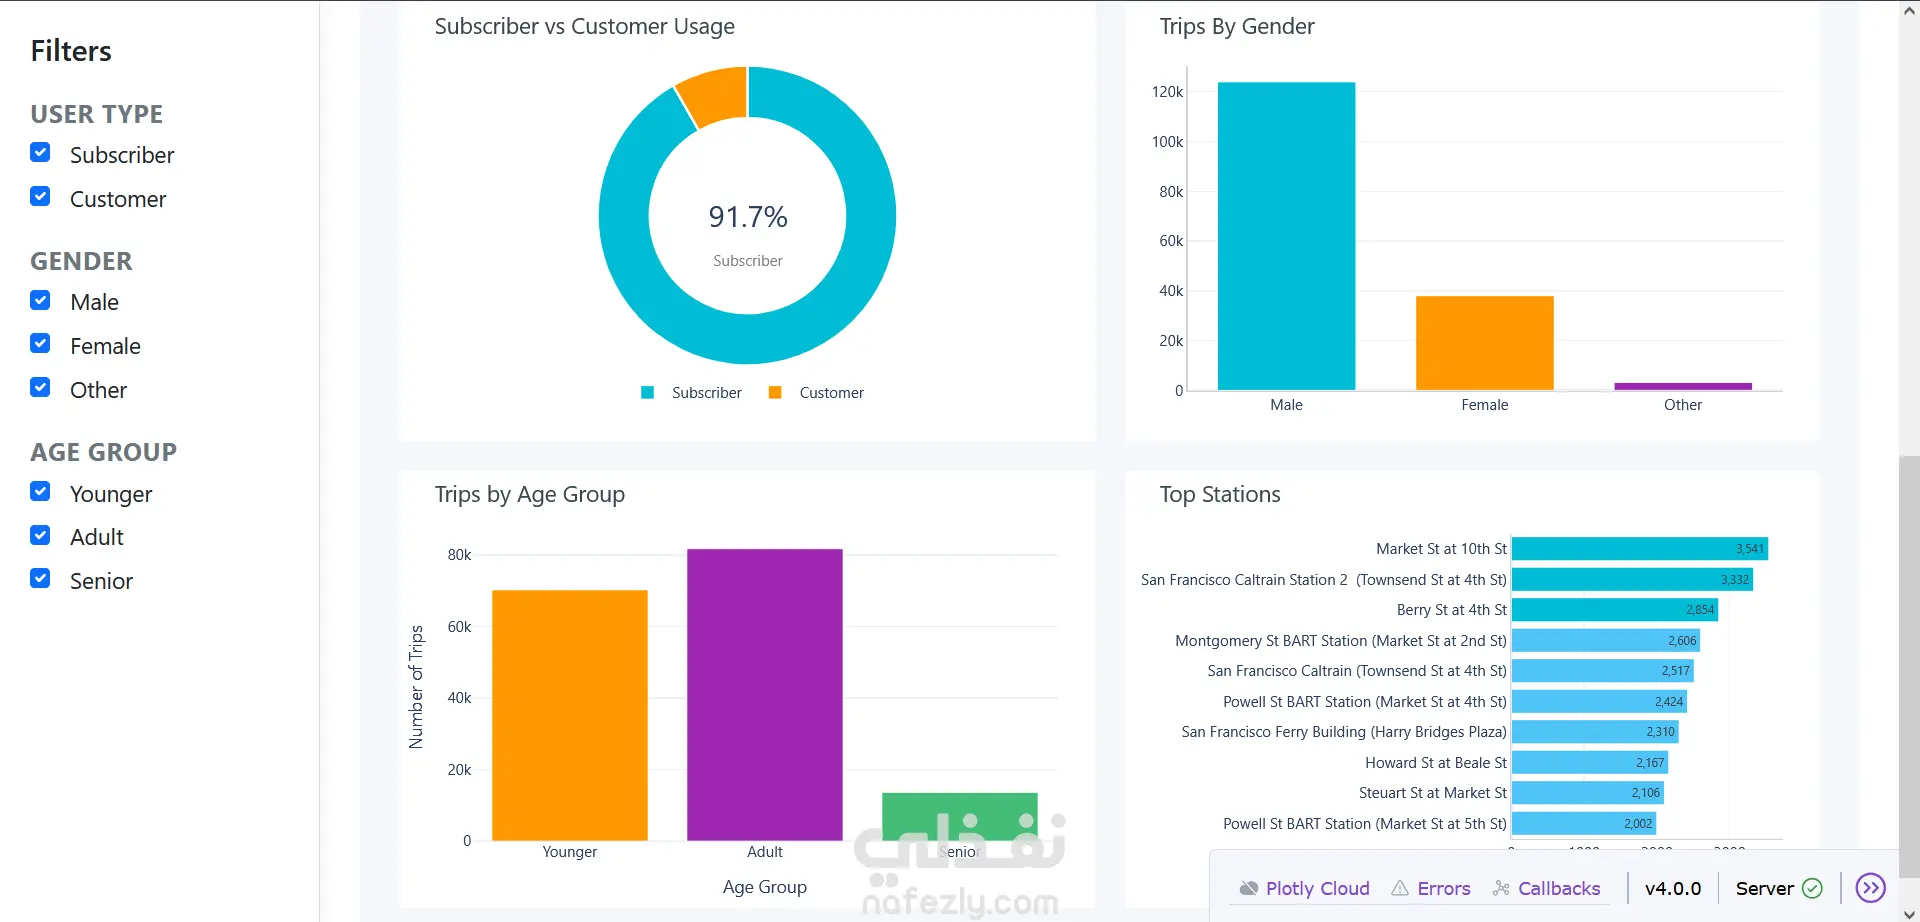Disable the Senior age group filter

click(x=40, y=578)
